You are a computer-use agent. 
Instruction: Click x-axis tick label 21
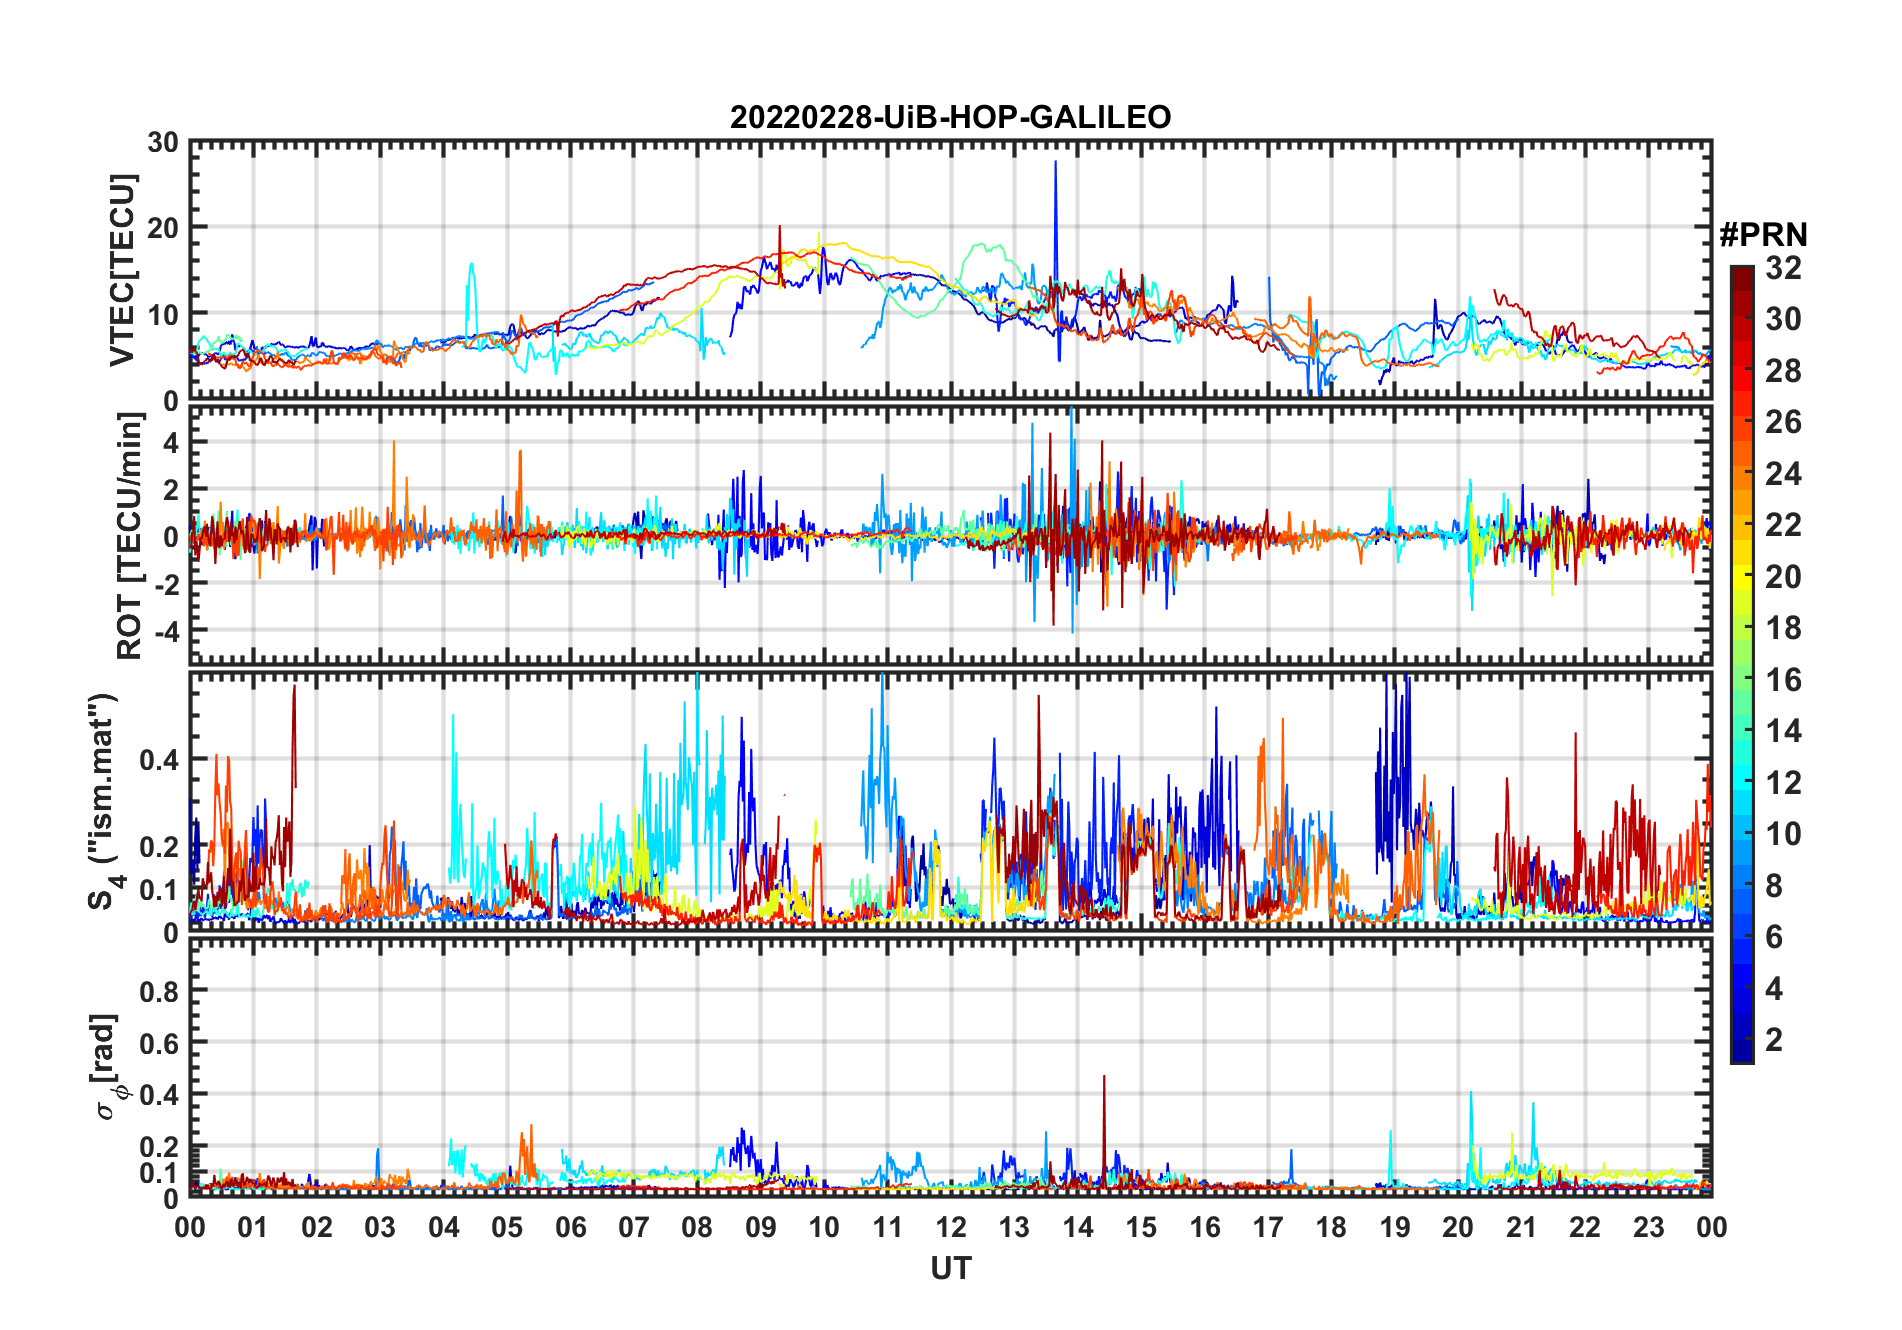(x=1521, y=1227)
